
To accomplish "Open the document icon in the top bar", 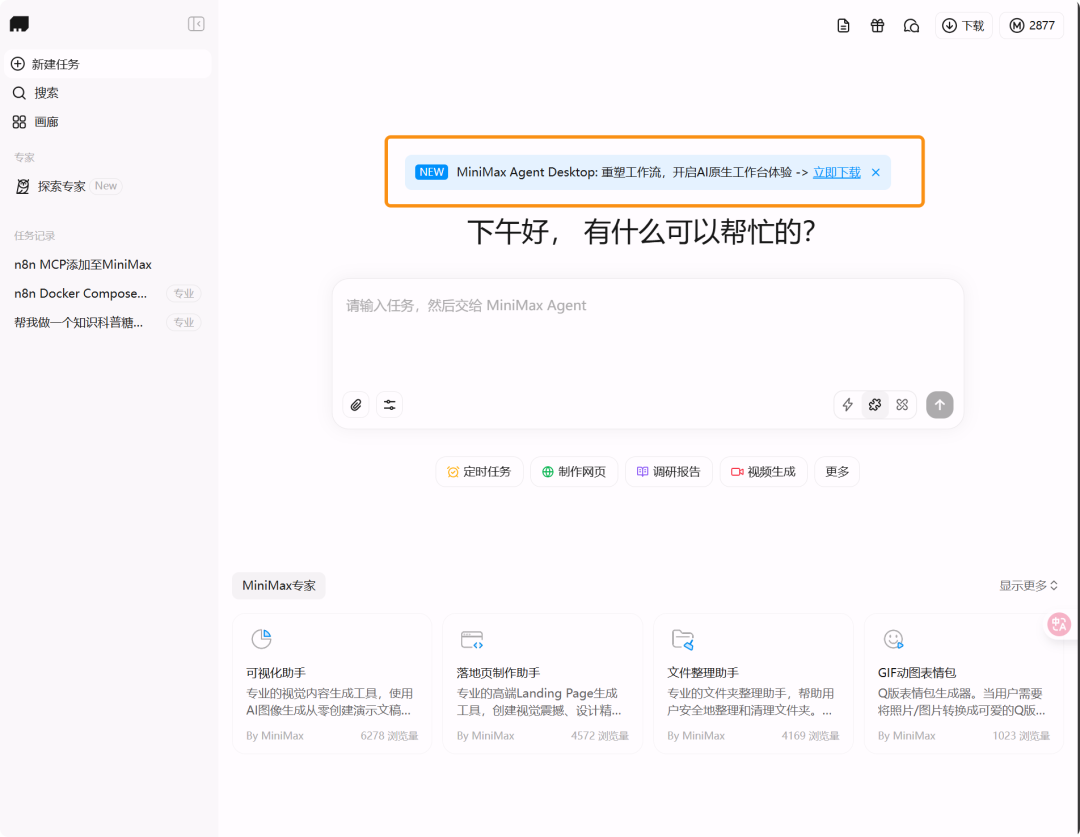I will 843,25.
